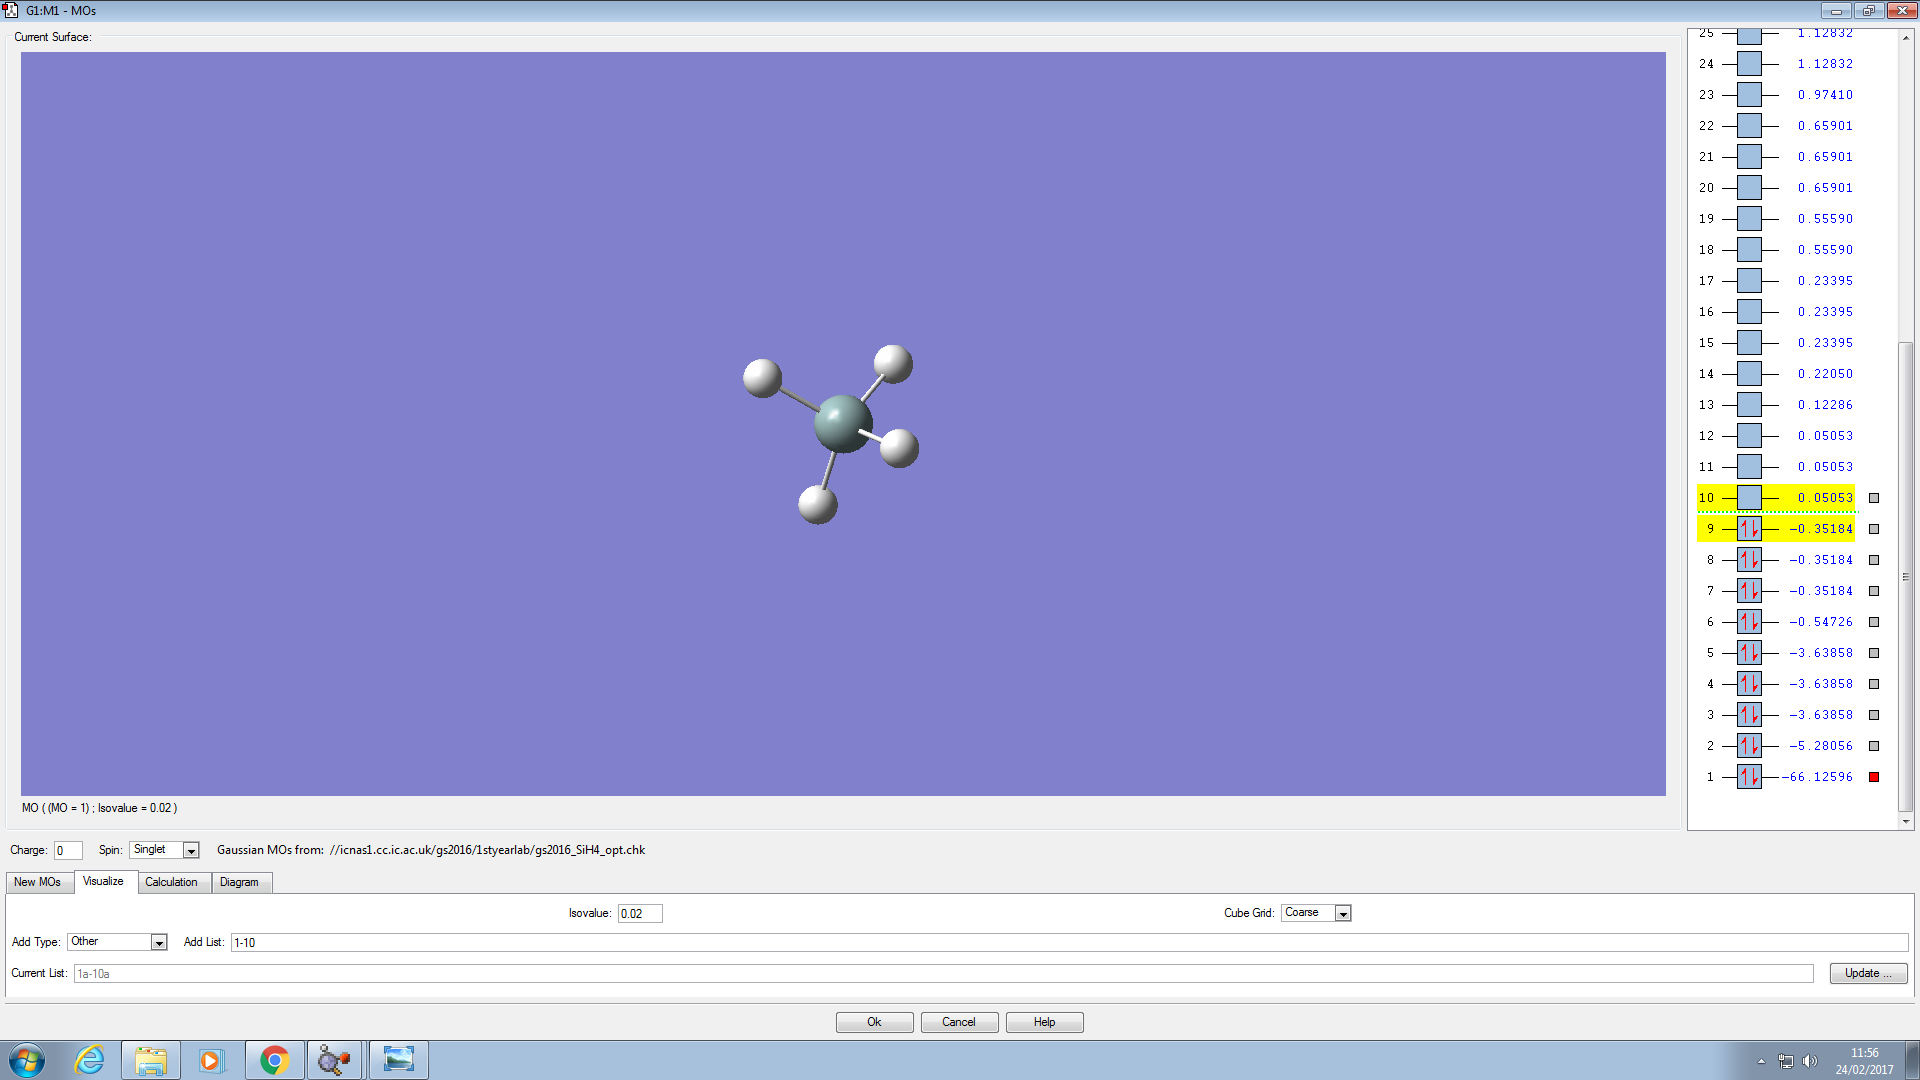The width and height of the screenshot is (1920, 1080).
Task: Select the orbital box for MO 16
Action: [1749, 312]
